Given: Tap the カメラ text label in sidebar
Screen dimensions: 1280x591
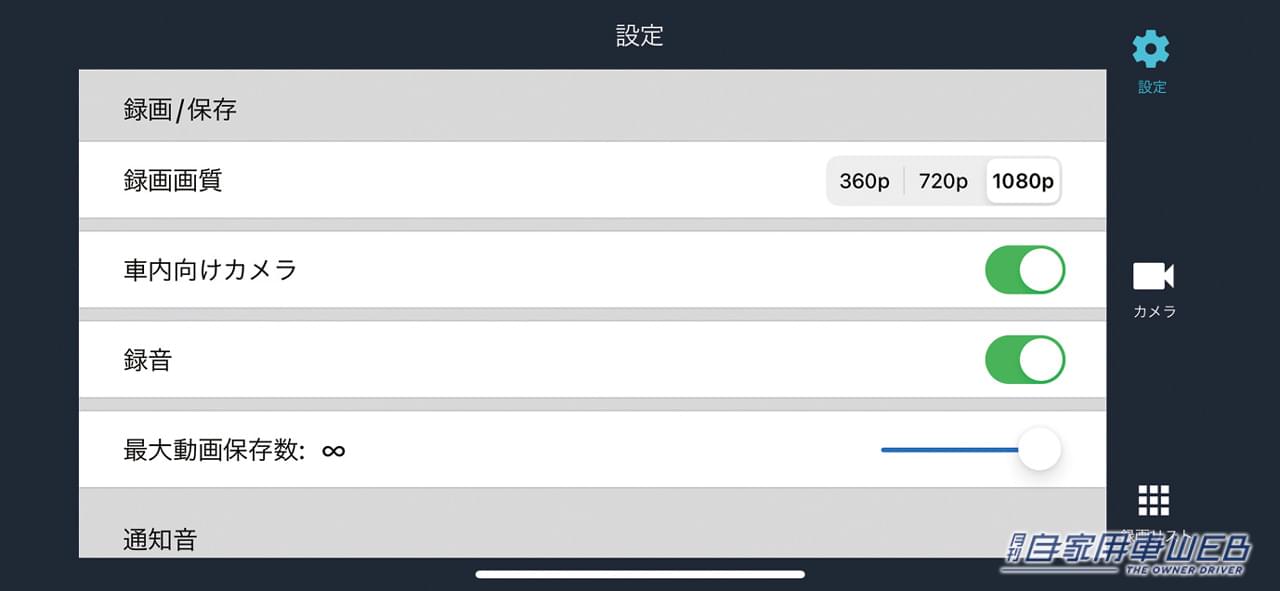Looking at the screenshot, I should coord(1154,312).
